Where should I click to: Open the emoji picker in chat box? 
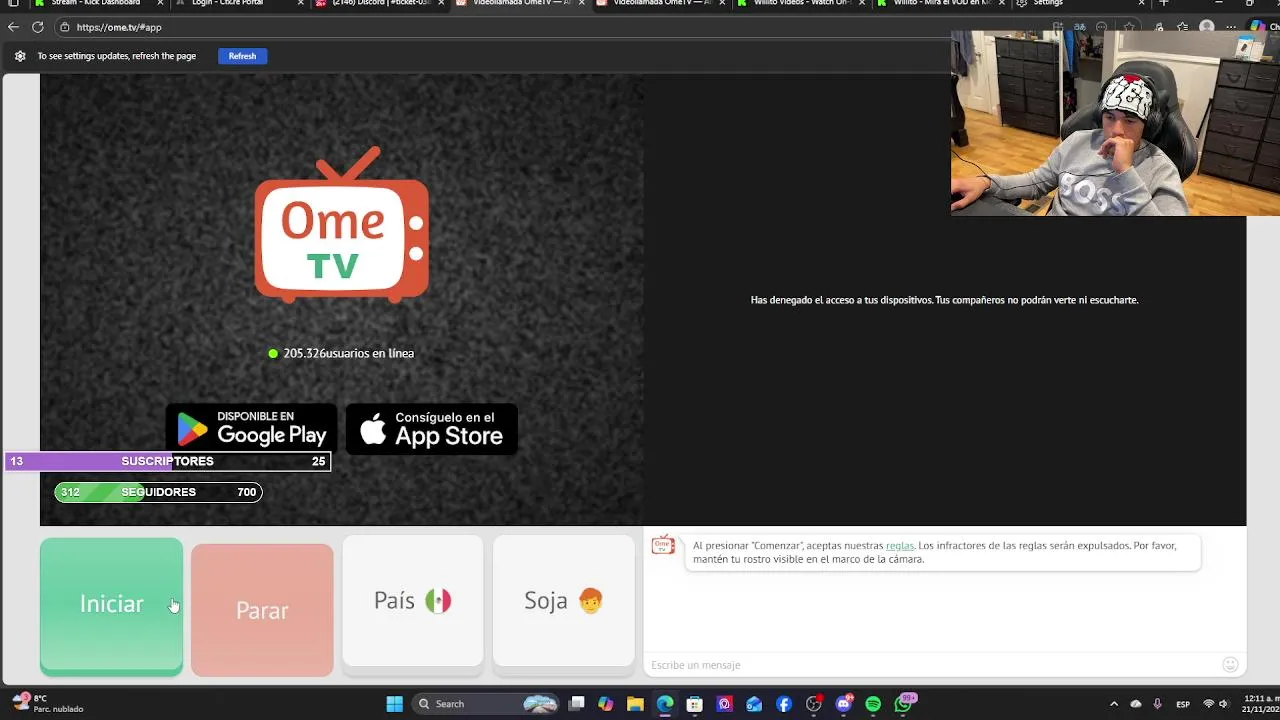[1231, 665]
